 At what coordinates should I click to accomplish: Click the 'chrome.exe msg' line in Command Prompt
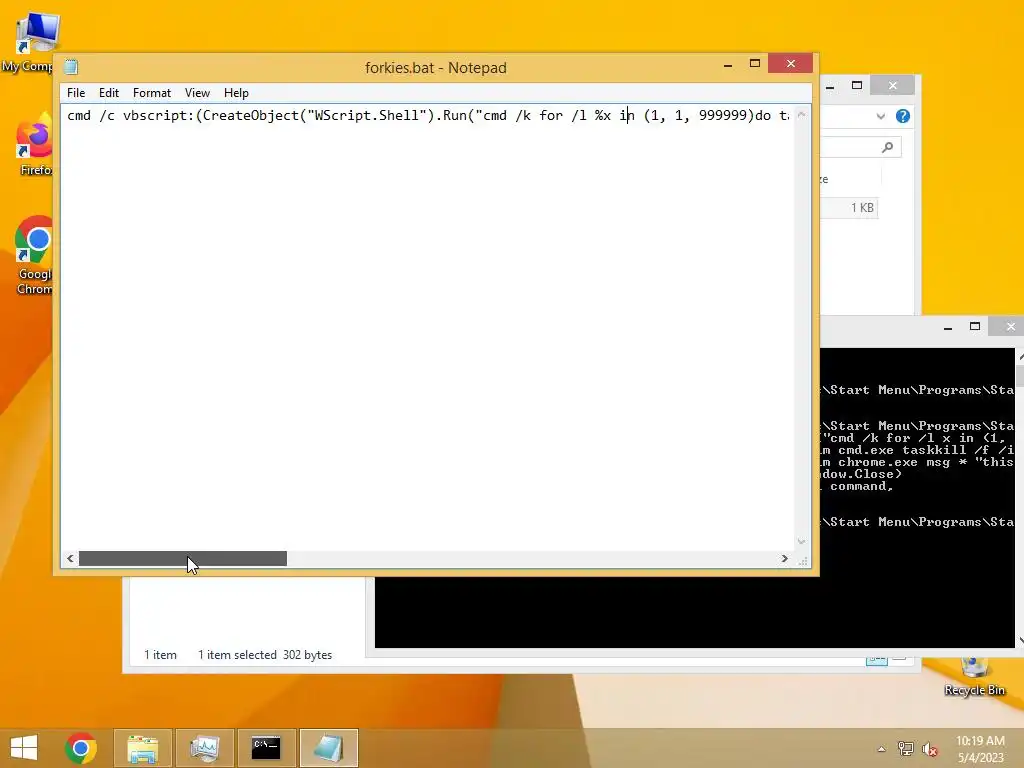click(918, 462)
